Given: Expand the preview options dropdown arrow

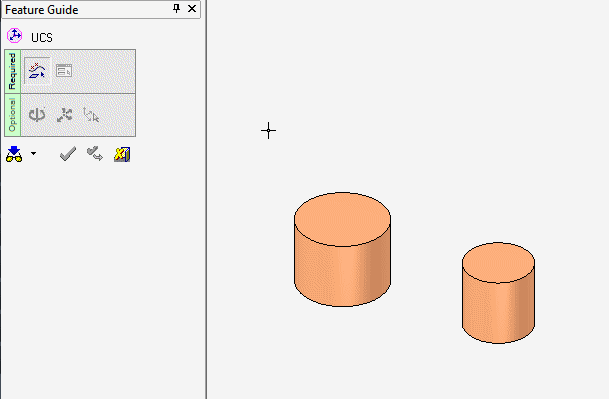Looking at the screenshot, I should point(33,153).
